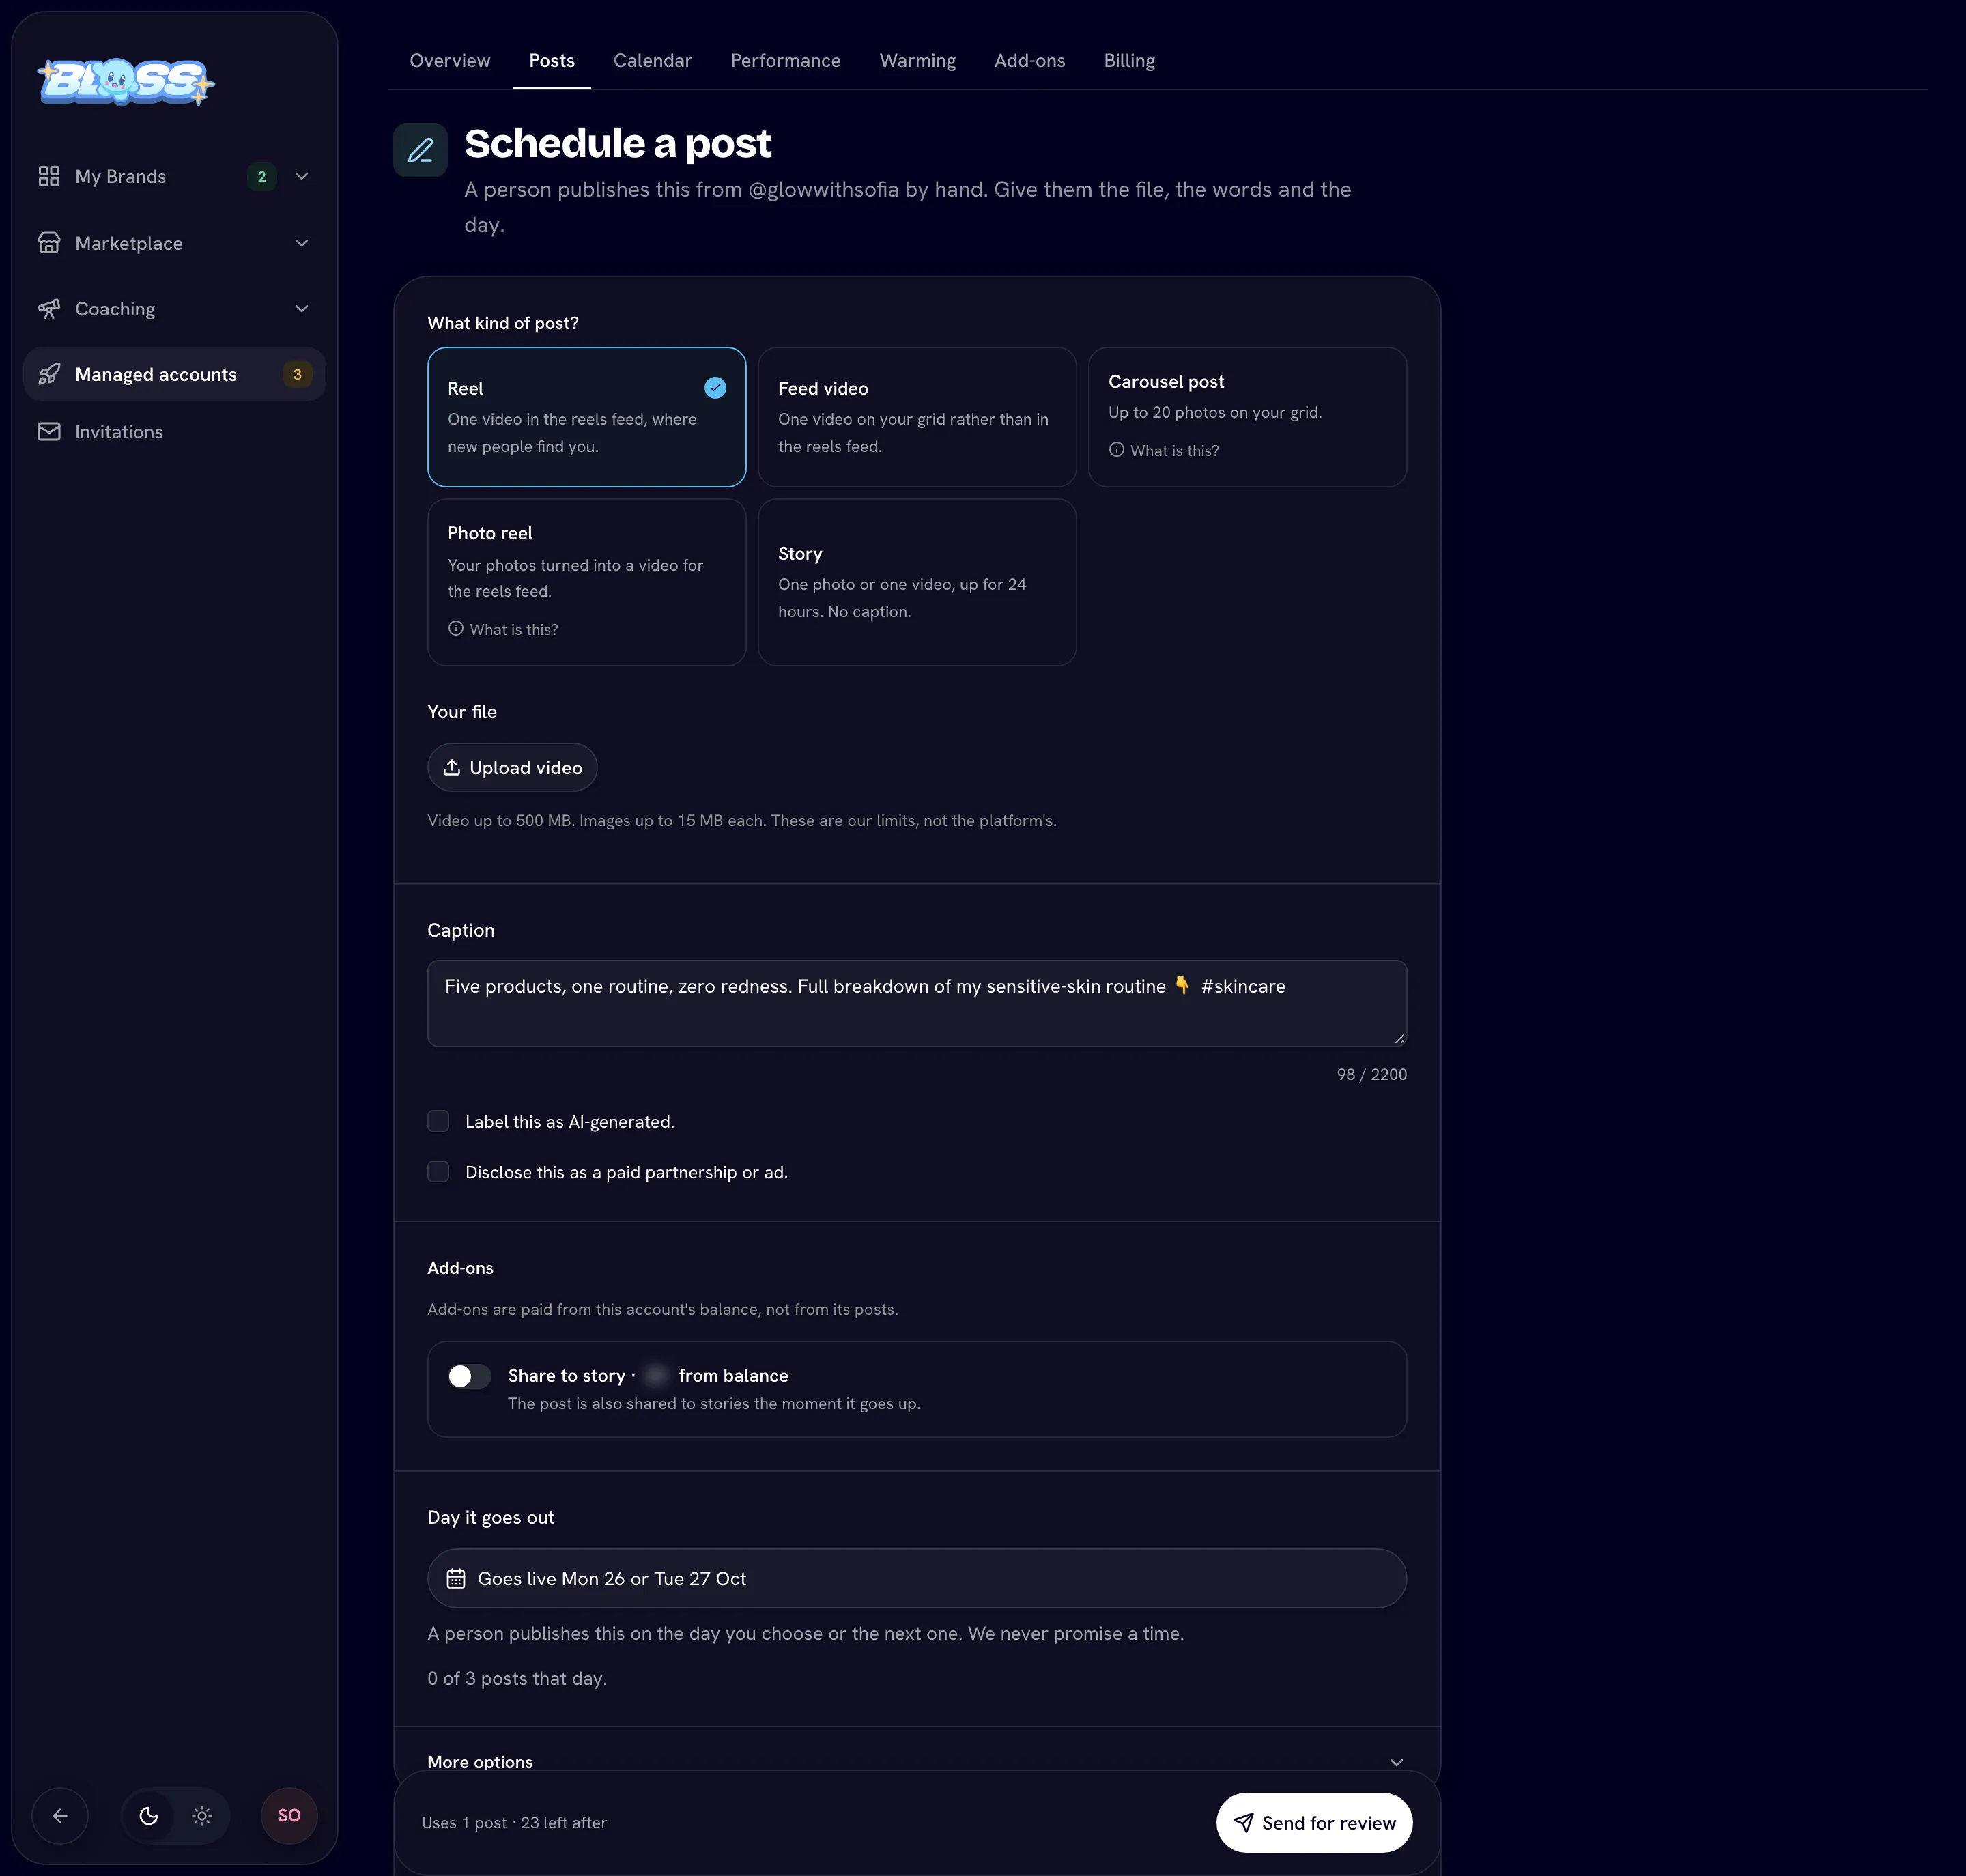Click the Send for review button
Screen dimensions: 1966x1876
1314,1823
